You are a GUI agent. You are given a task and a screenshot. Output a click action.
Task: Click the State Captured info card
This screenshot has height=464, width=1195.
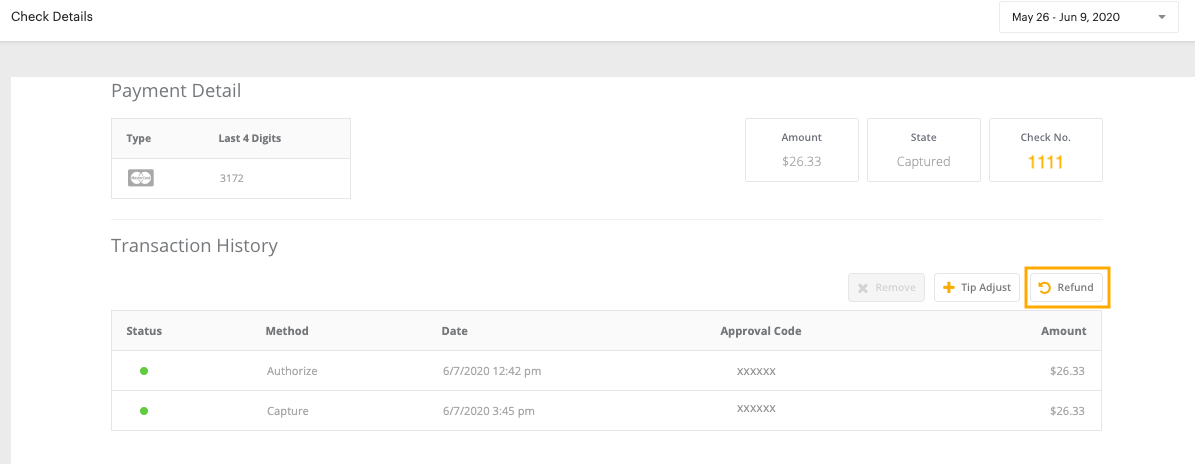924,149
